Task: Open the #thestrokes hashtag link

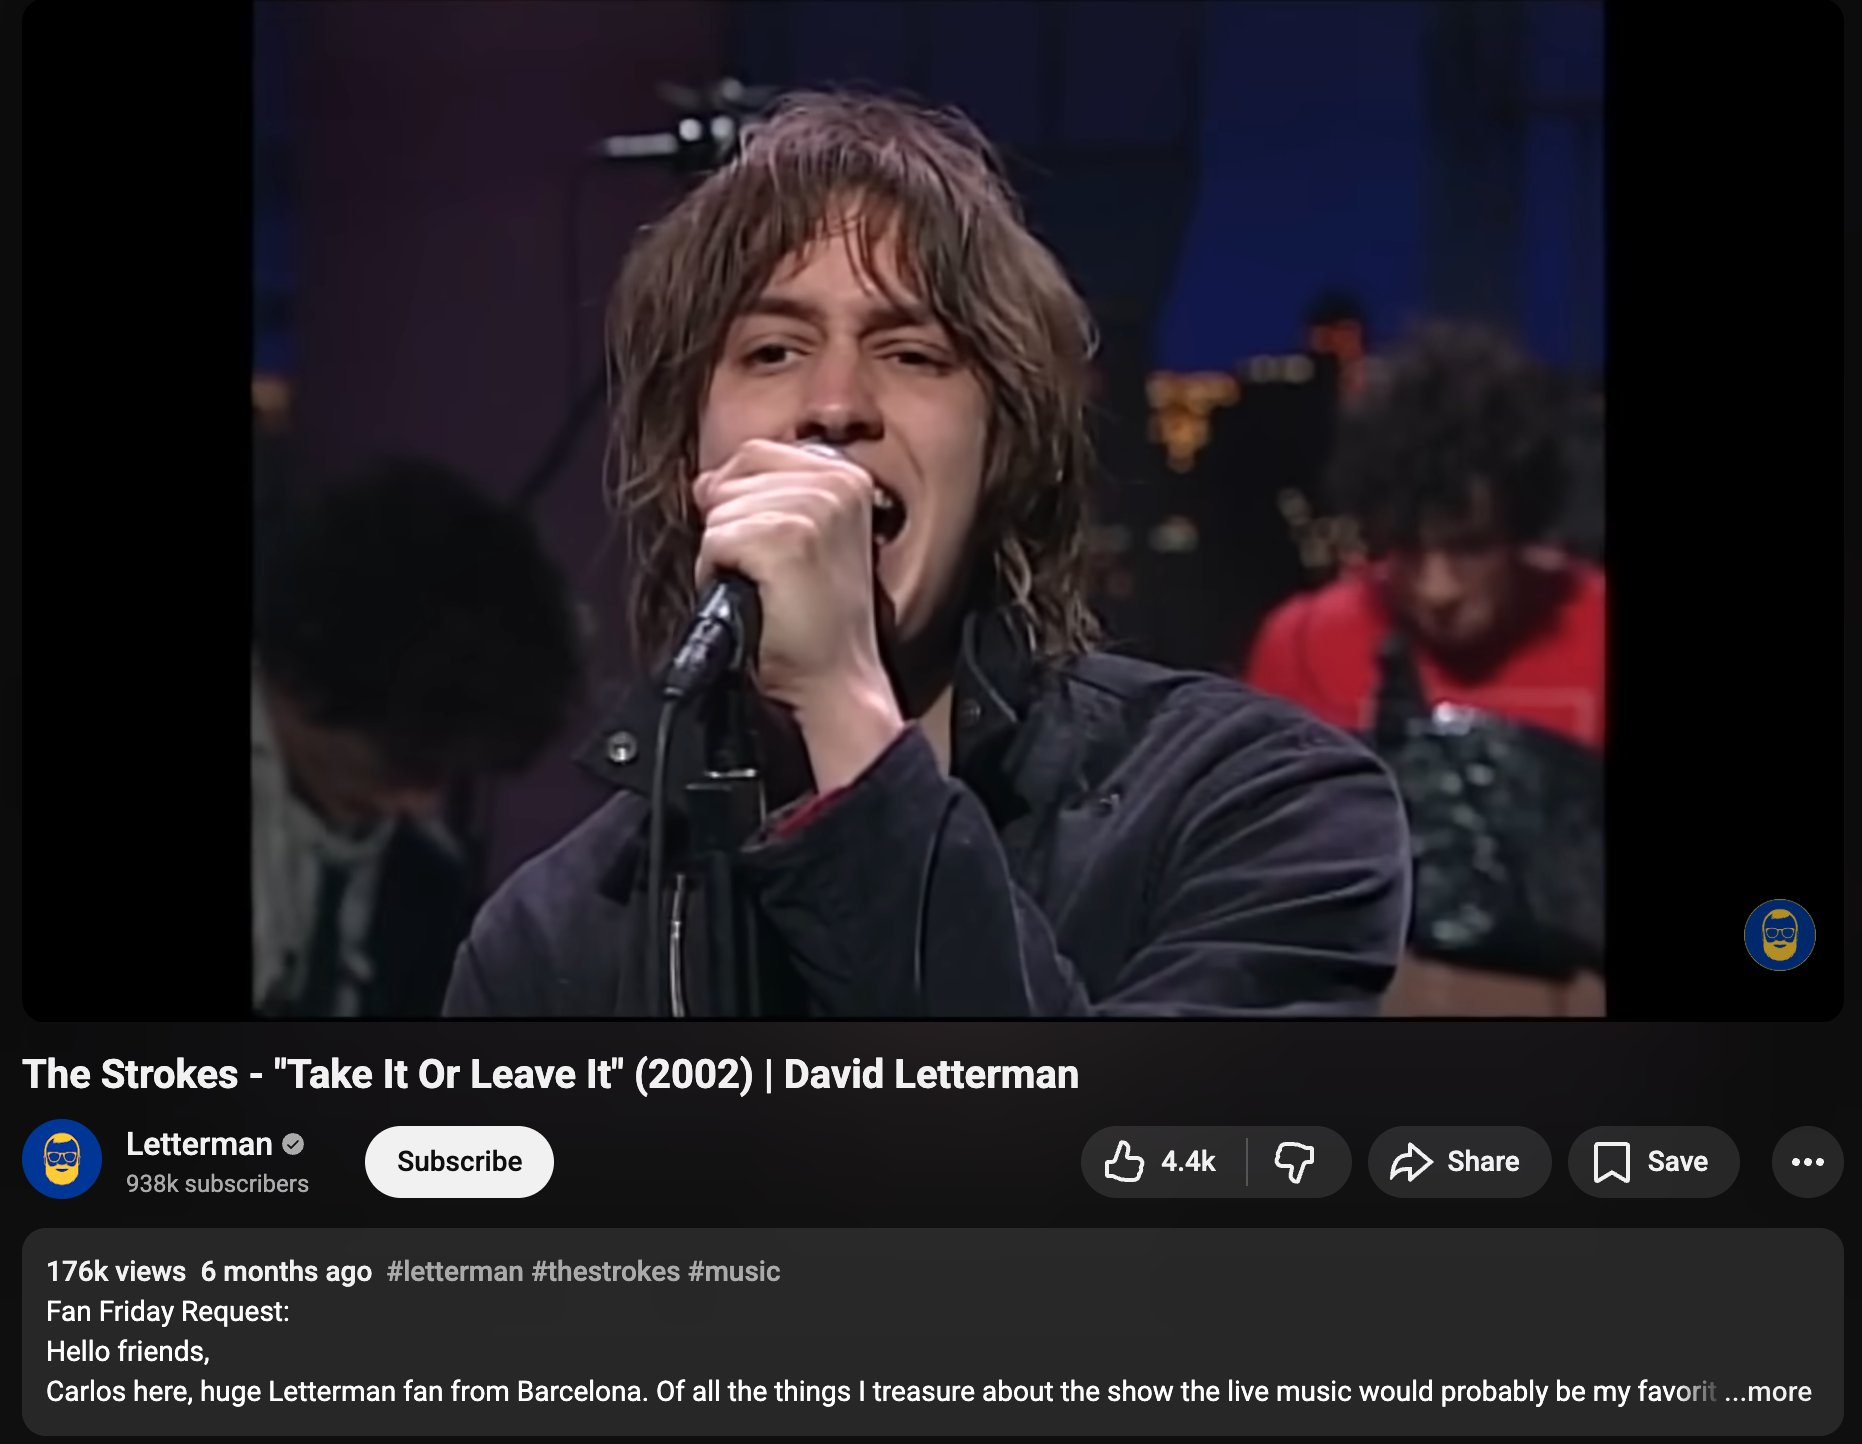Action: point(606,1271)
